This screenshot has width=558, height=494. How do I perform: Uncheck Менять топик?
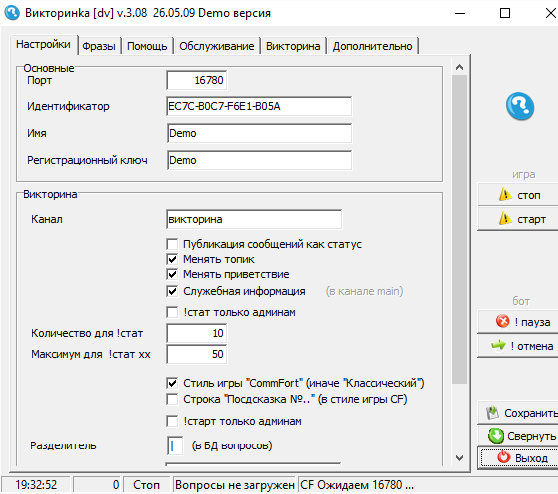(172, 259)
